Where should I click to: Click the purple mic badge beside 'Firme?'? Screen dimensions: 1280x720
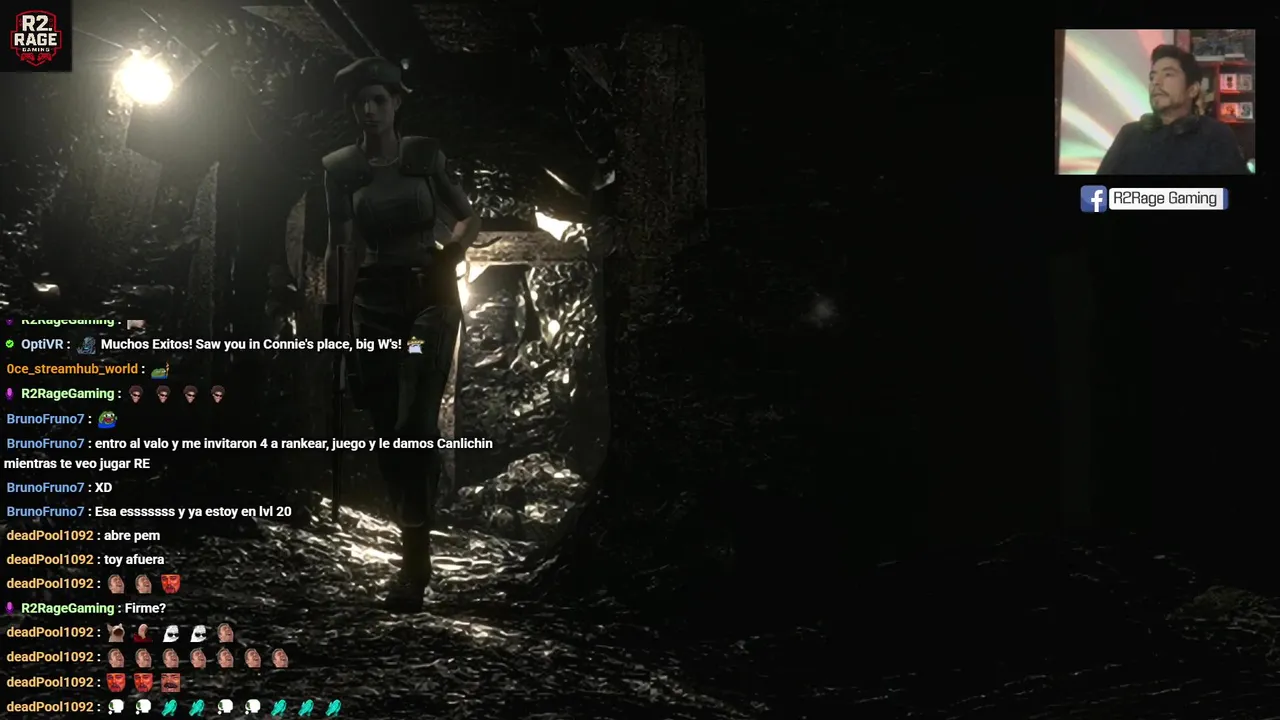click(x=10, y=608)
